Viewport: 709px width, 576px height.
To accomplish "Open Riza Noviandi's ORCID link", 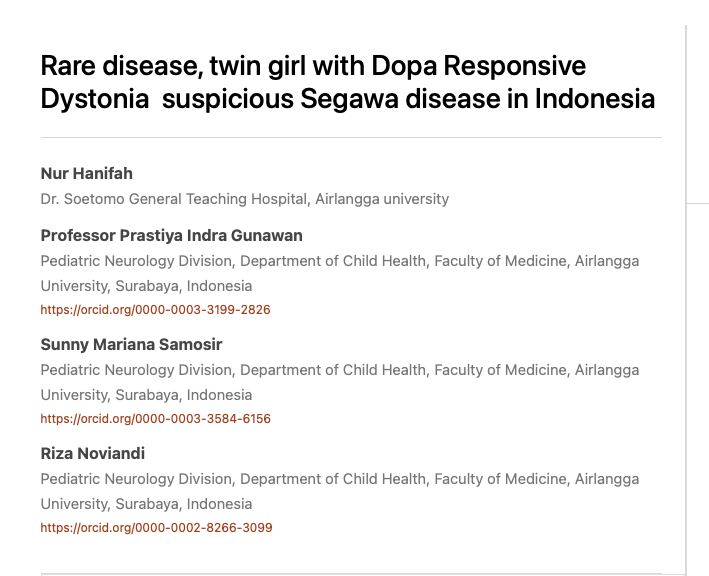I will coord(156,528).
